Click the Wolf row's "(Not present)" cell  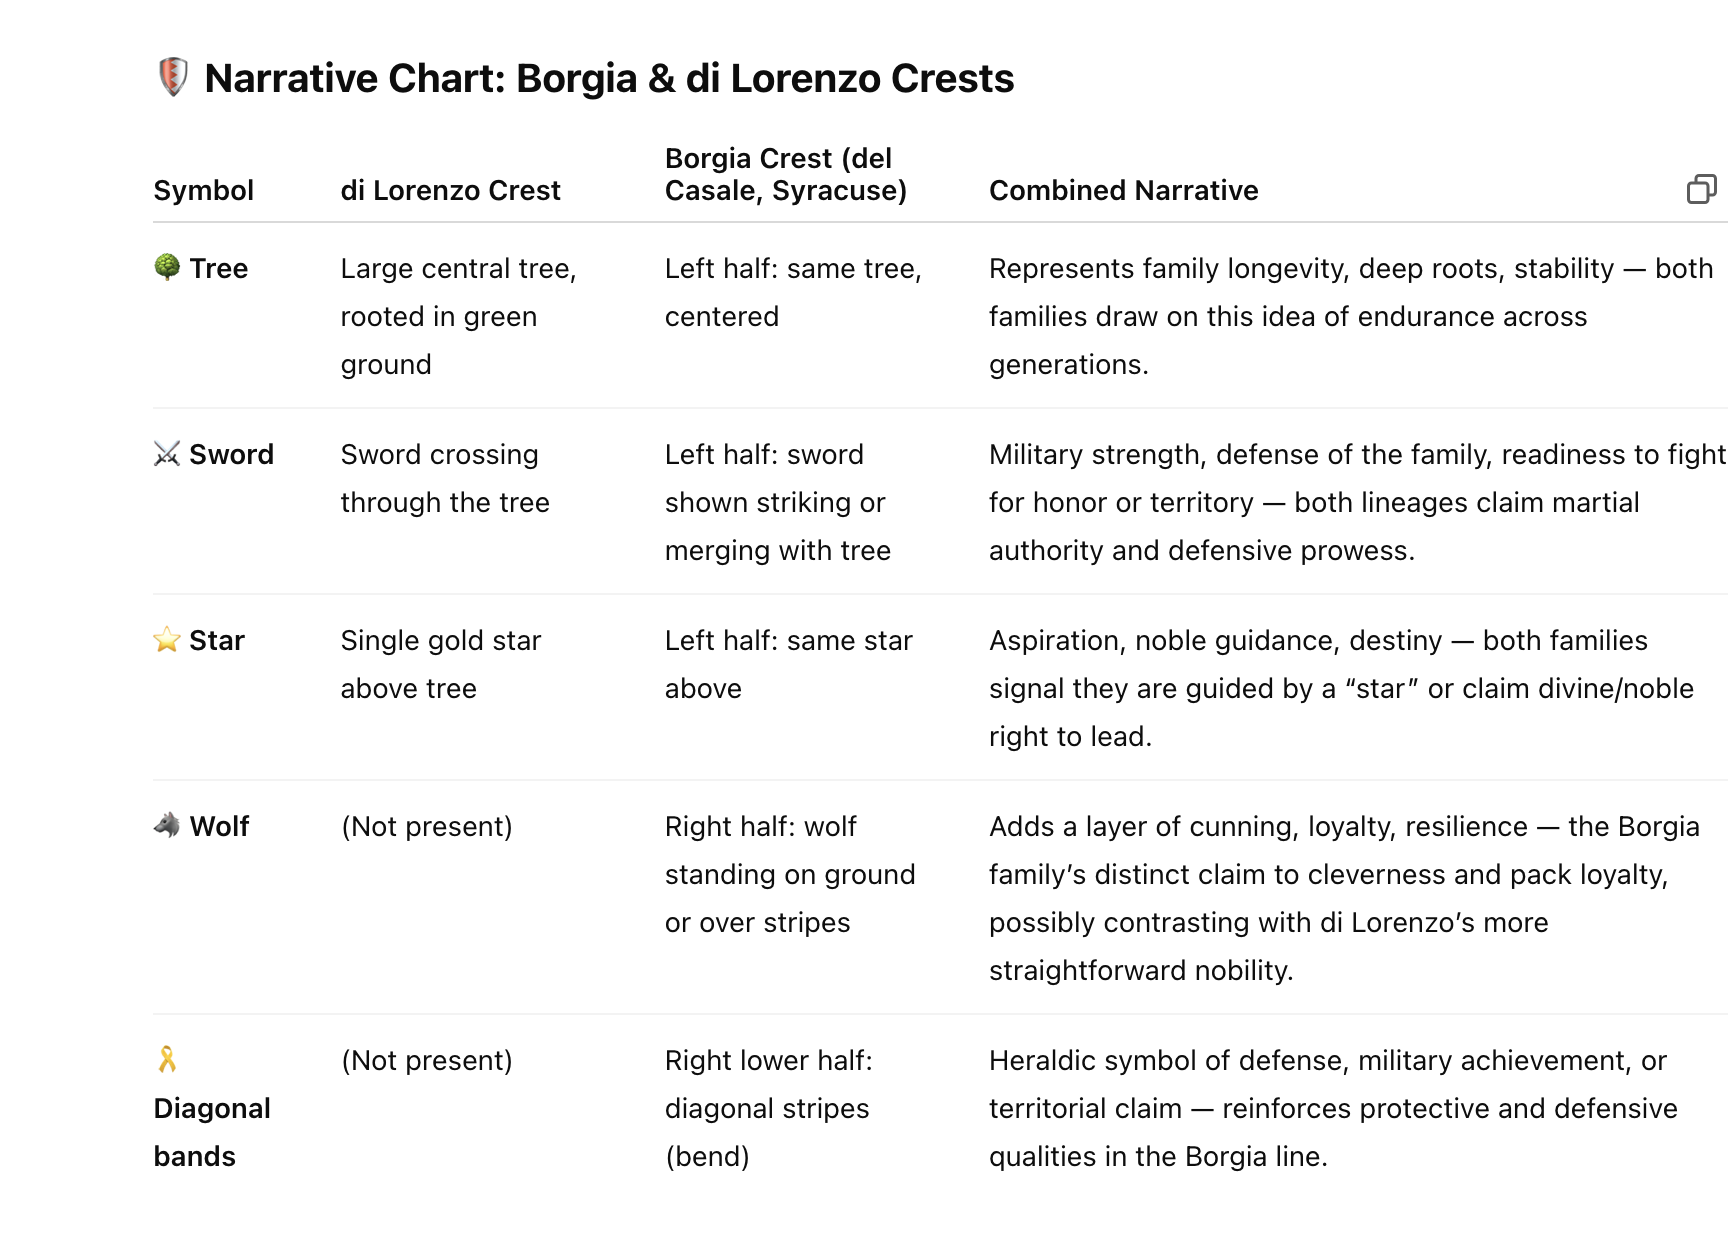click(x=426, y=826)
